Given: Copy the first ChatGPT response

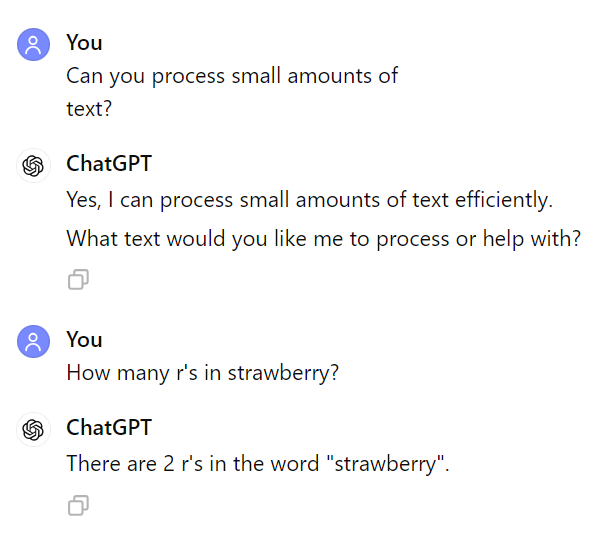Looking at the screenshot, I should click(x=78, y=280).
